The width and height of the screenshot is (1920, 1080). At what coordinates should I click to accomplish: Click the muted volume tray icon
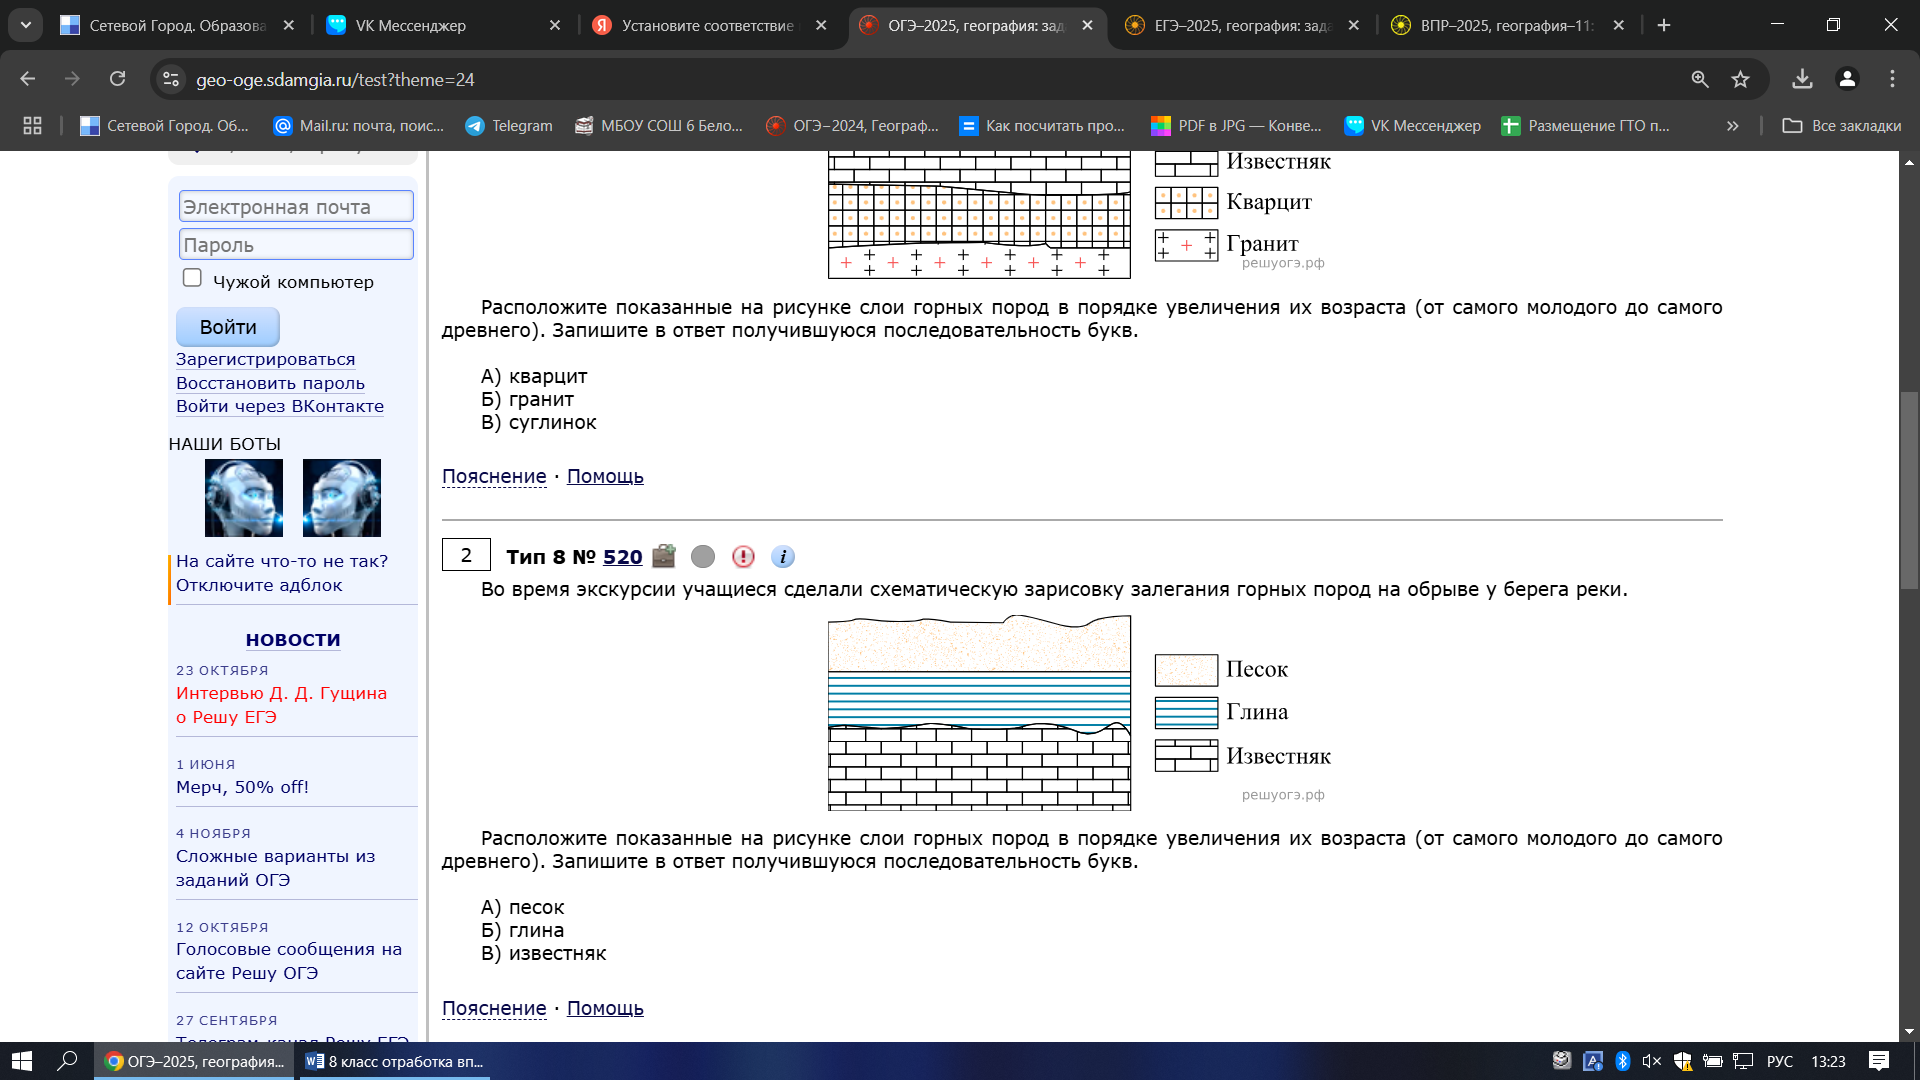pyautogui.click(x=1652, y=1061)
